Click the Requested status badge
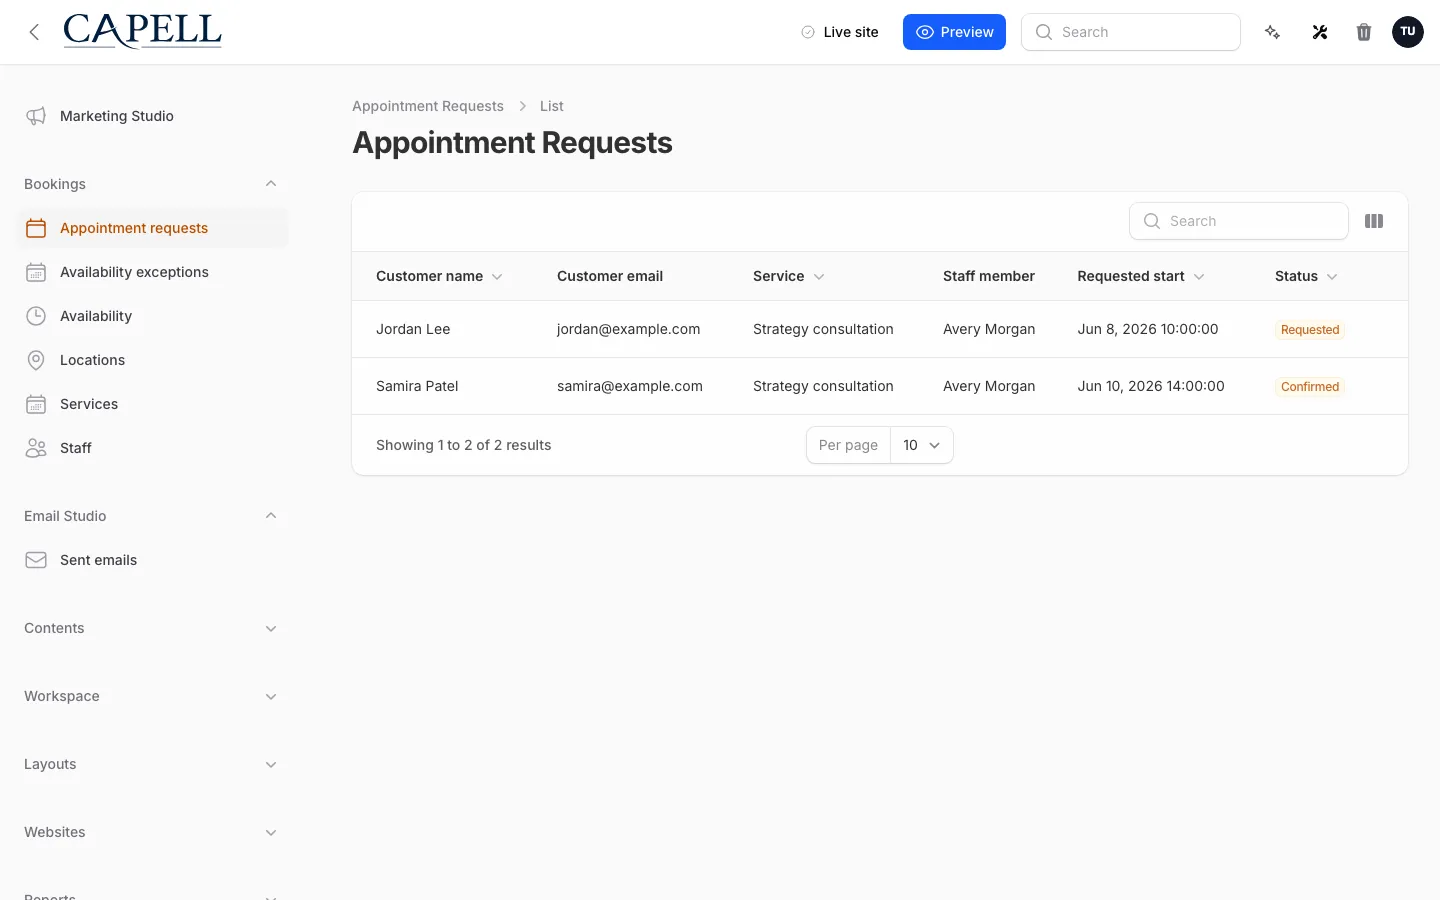 (1310, 330)
